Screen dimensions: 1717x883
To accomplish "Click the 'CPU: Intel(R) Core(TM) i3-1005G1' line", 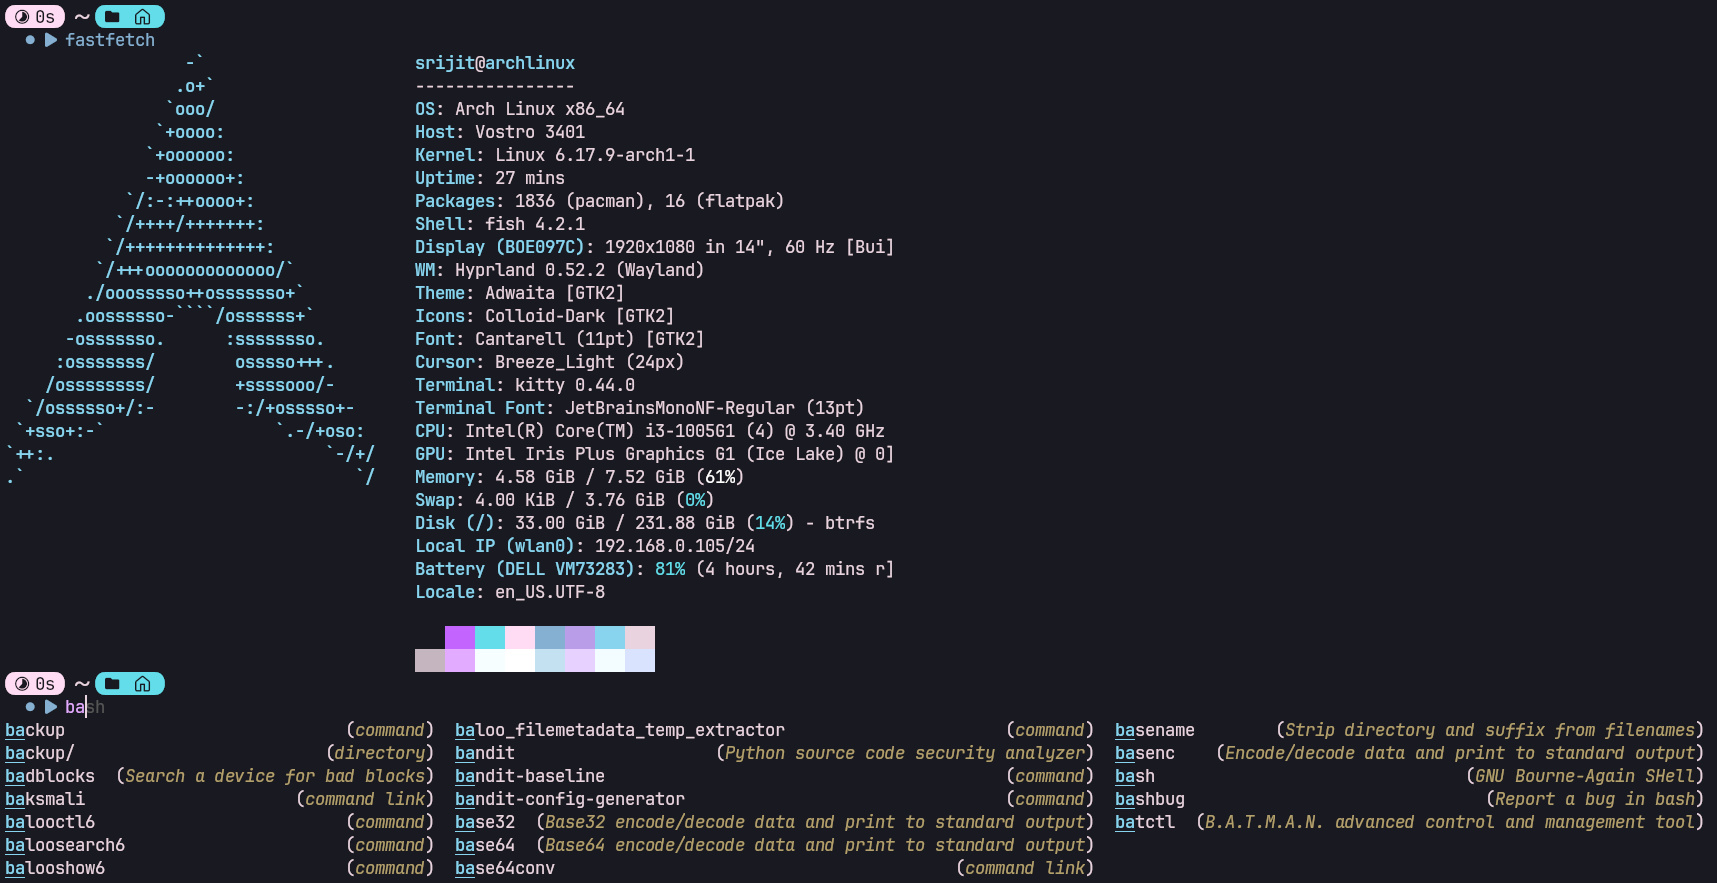I will pos(650,431).
